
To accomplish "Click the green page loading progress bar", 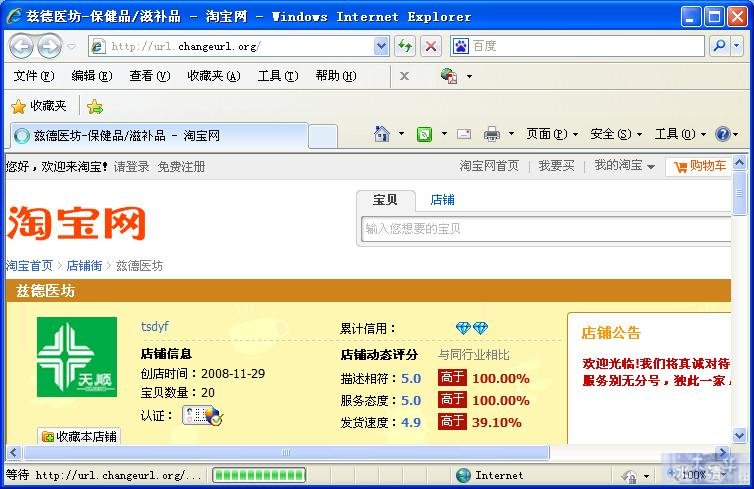I will point(259,476).
